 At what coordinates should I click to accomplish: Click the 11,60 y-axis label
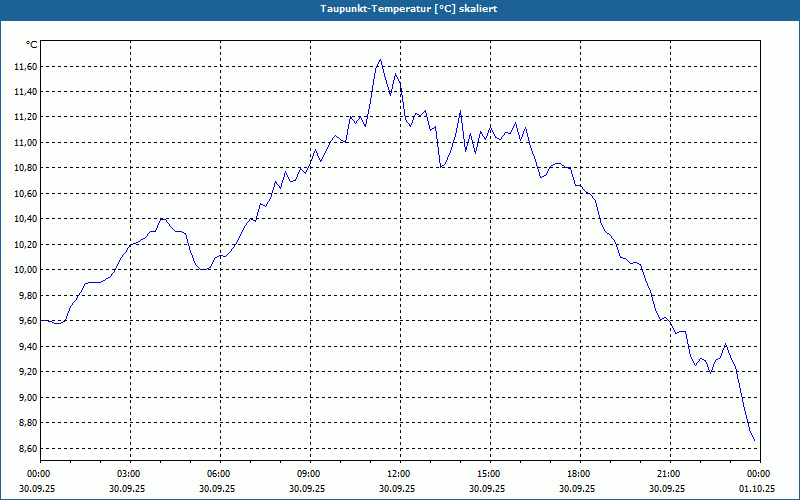26,67
